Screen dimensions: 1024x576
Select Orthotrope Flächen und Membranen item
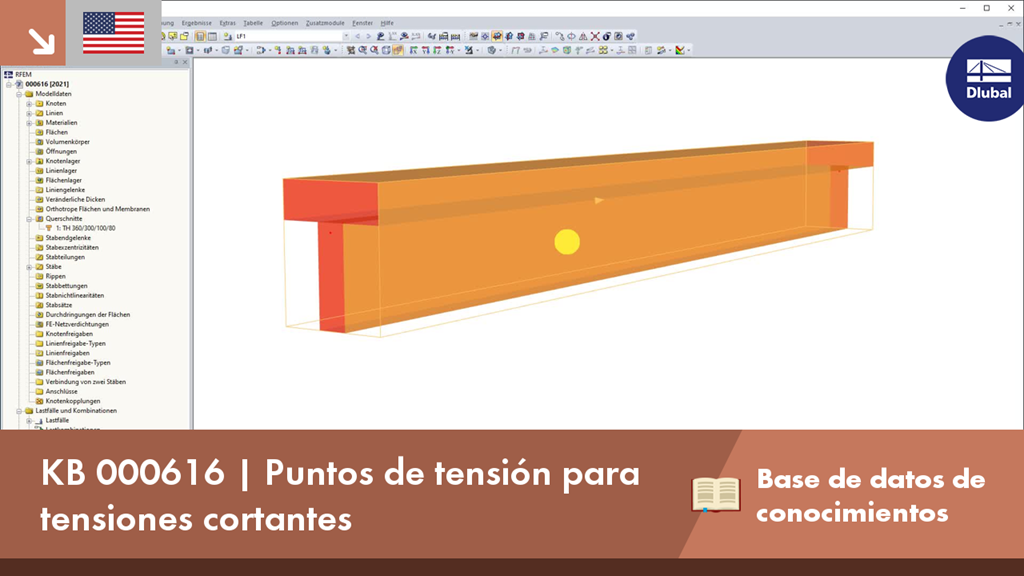pos(97,209)
